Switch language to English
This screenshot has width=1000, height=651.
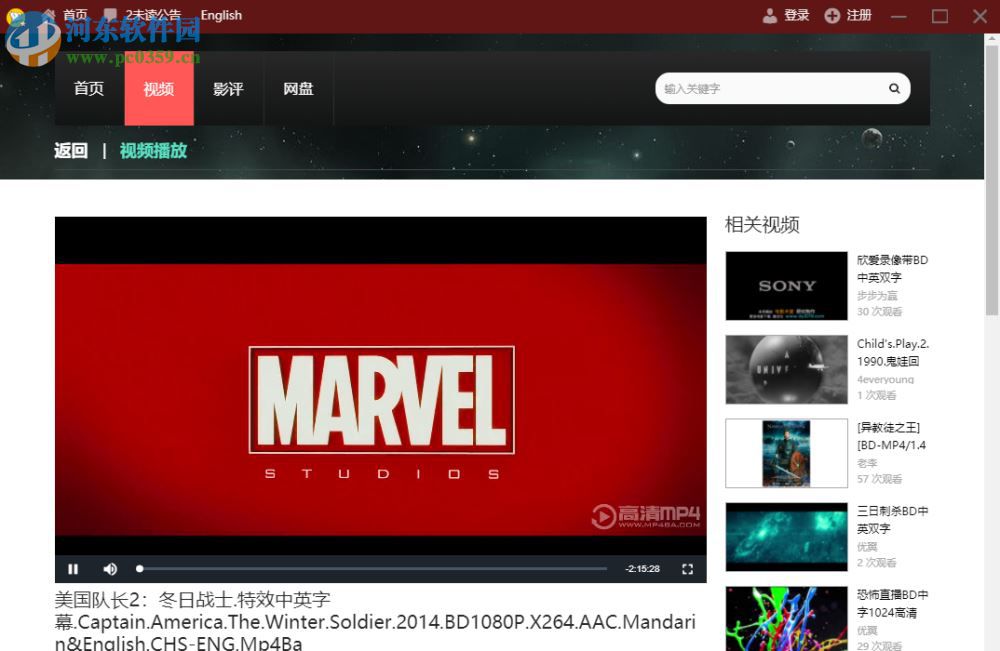click(221, 15)
